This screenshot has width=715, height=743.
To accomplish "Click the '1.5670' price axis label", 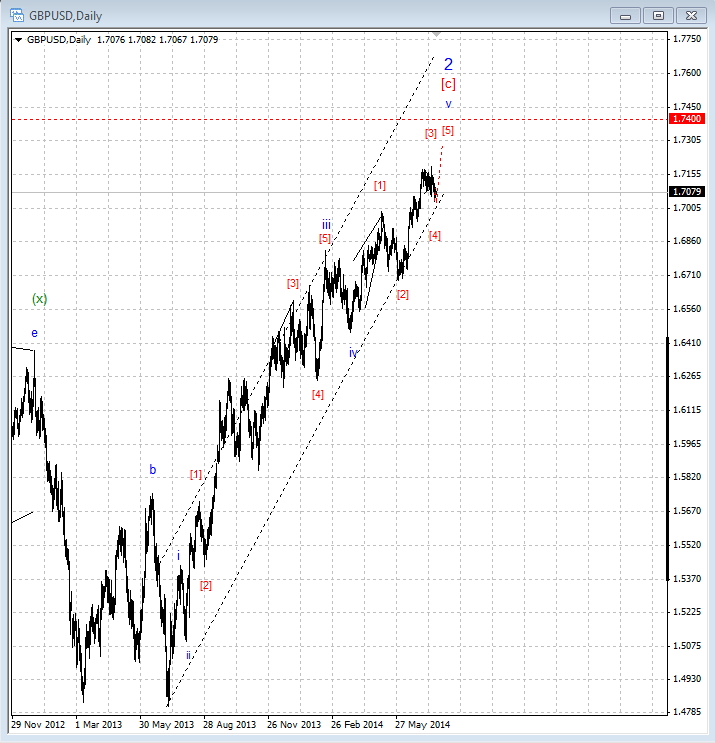I will click(687, 511).
